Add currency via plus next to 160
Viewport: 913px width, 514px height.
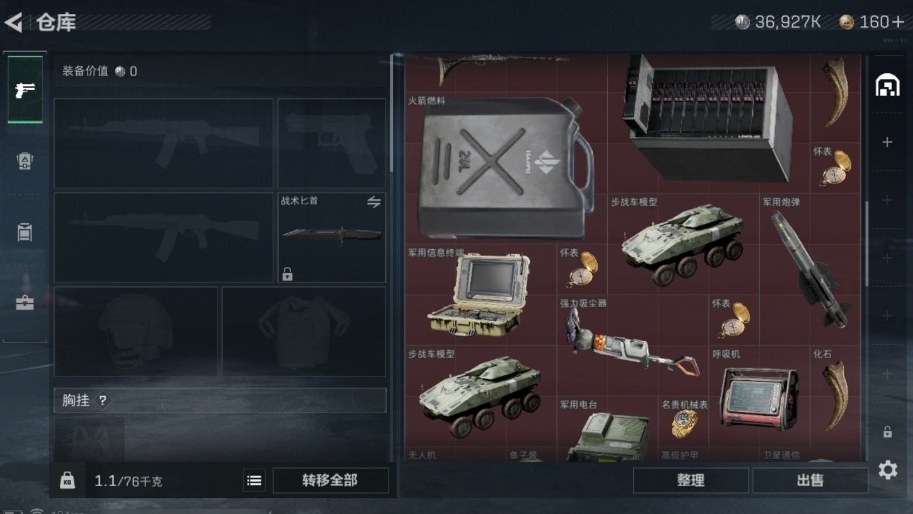point(898,22)
